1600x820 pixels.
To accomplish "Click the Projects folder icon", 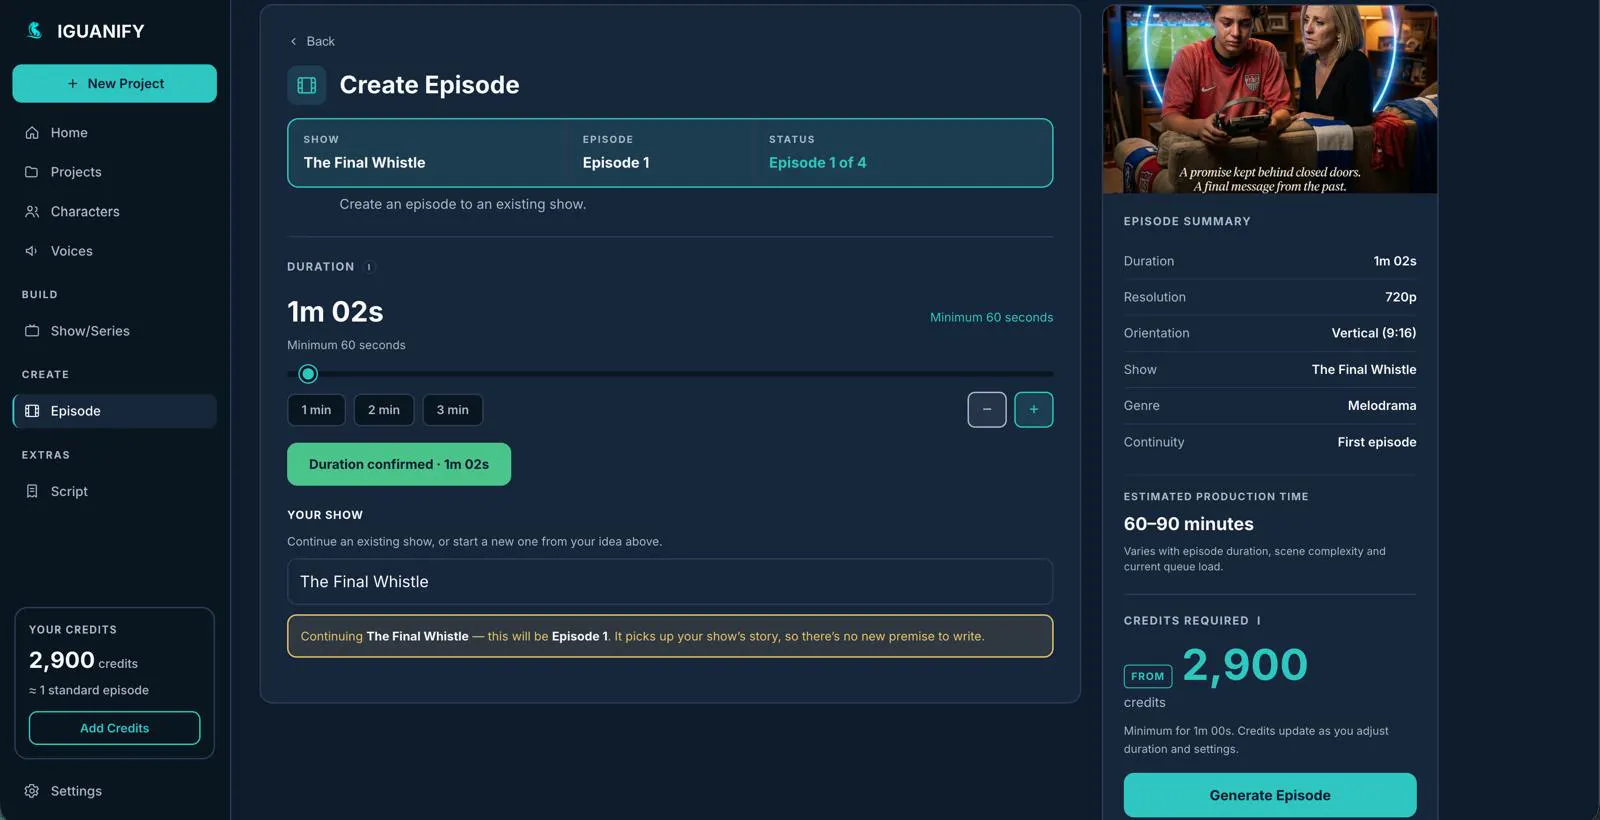I will tap(32, 172).
